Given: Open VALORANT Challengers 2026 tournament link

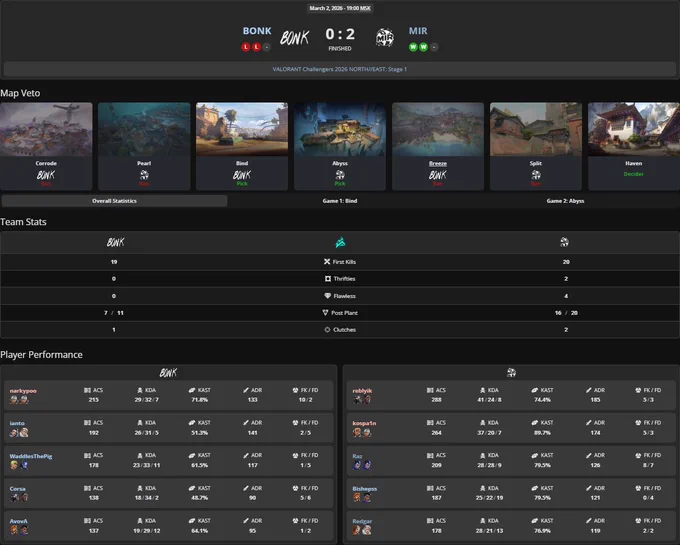Looking at the screenshot, I should click(340, 69).
